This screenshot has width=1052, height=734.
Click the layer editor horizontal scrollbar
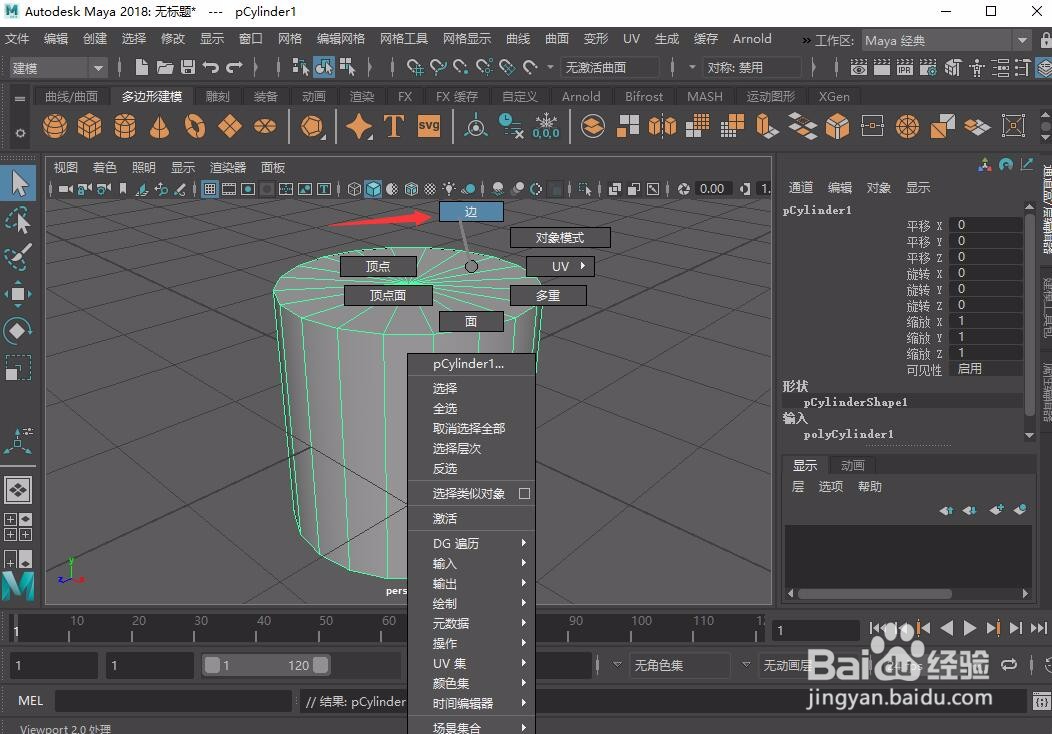pos(875,594)
